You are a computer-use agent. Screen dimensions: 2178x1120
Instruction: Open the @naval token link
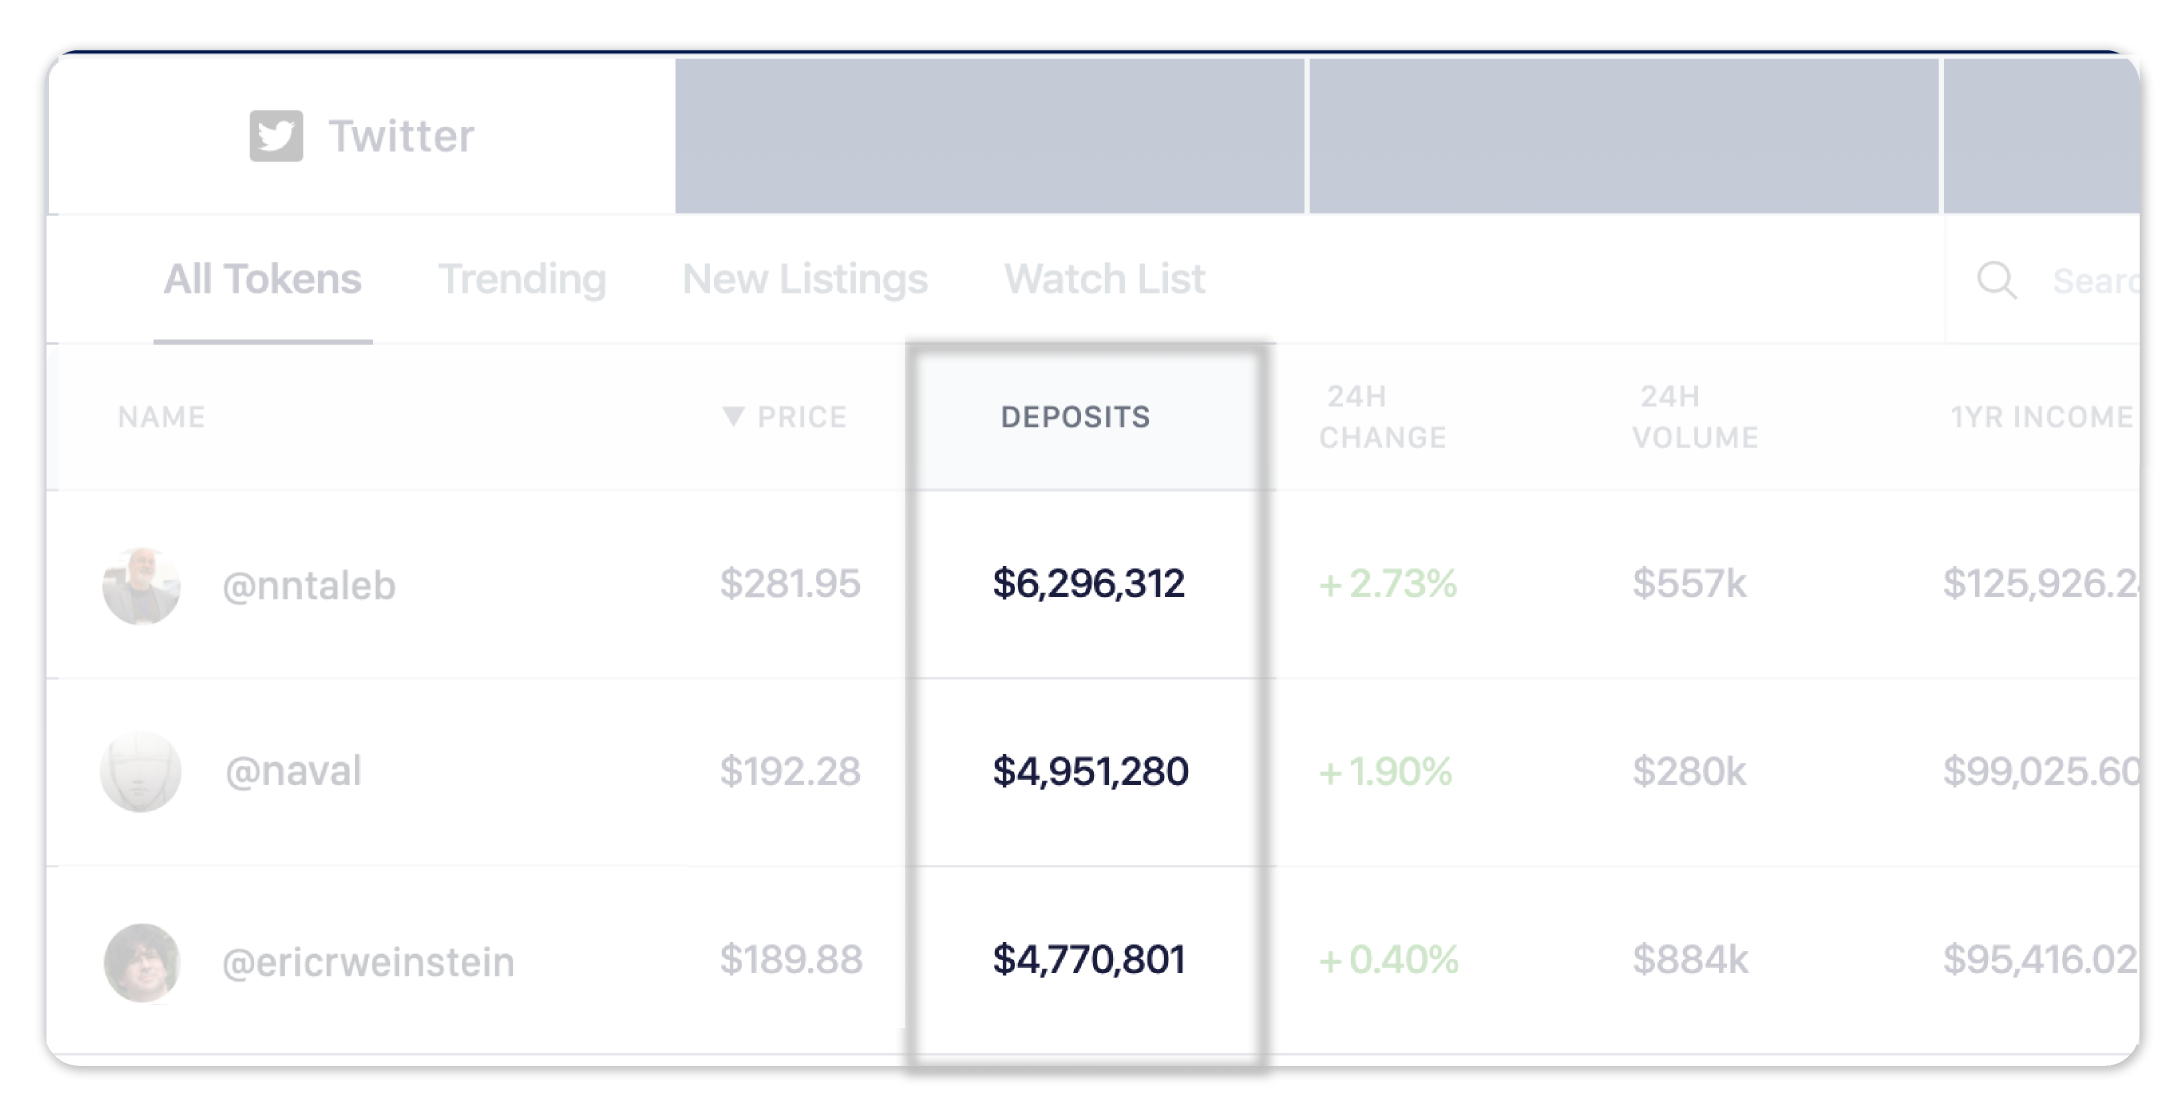pos(293,772)
